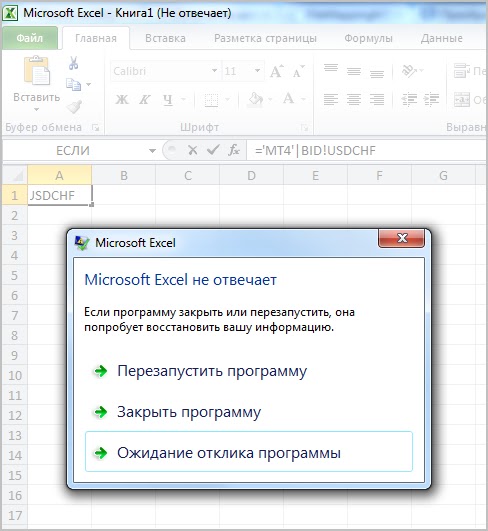The width and height of the screenshot is (488, 531).
Task: Select row 17 header
Action: (15, 515)
